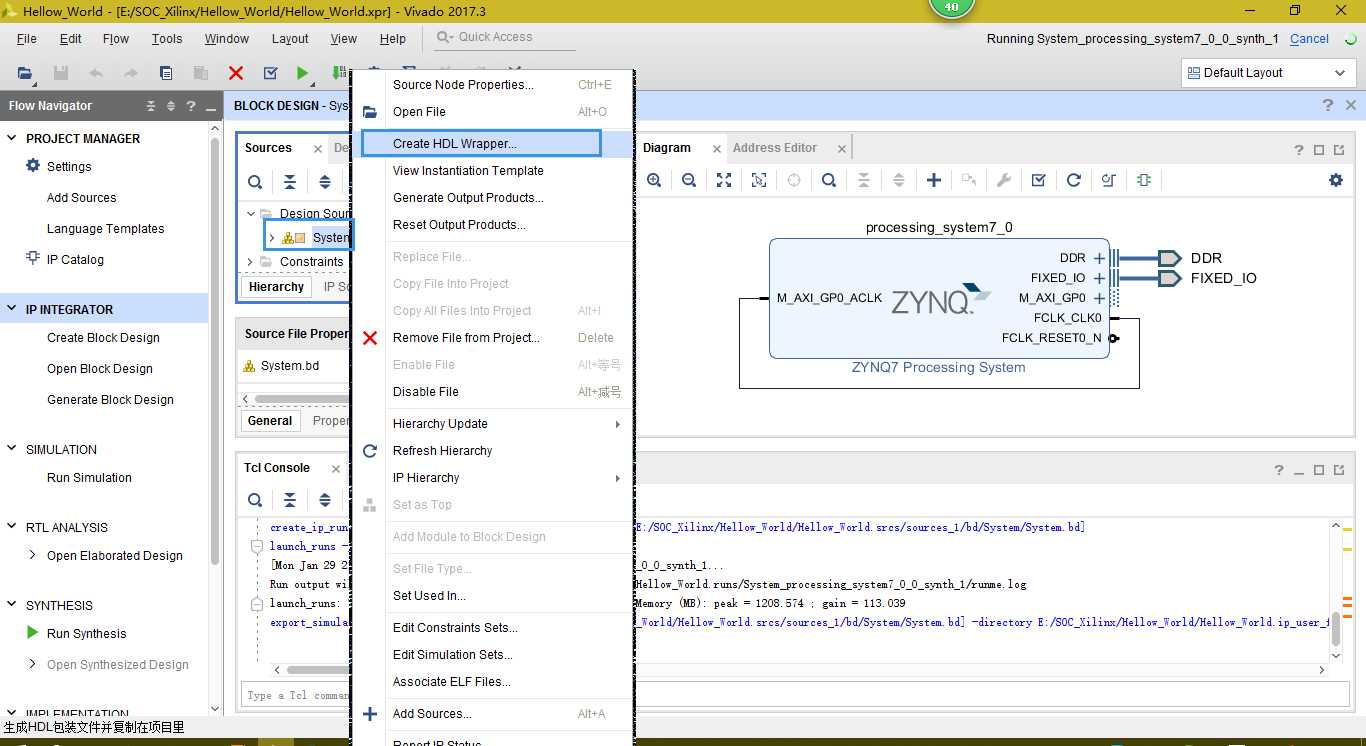The height and width of the screenshot is (746, 1366).
Task: Click Create Block Design
Action: [x=103, y=338]
